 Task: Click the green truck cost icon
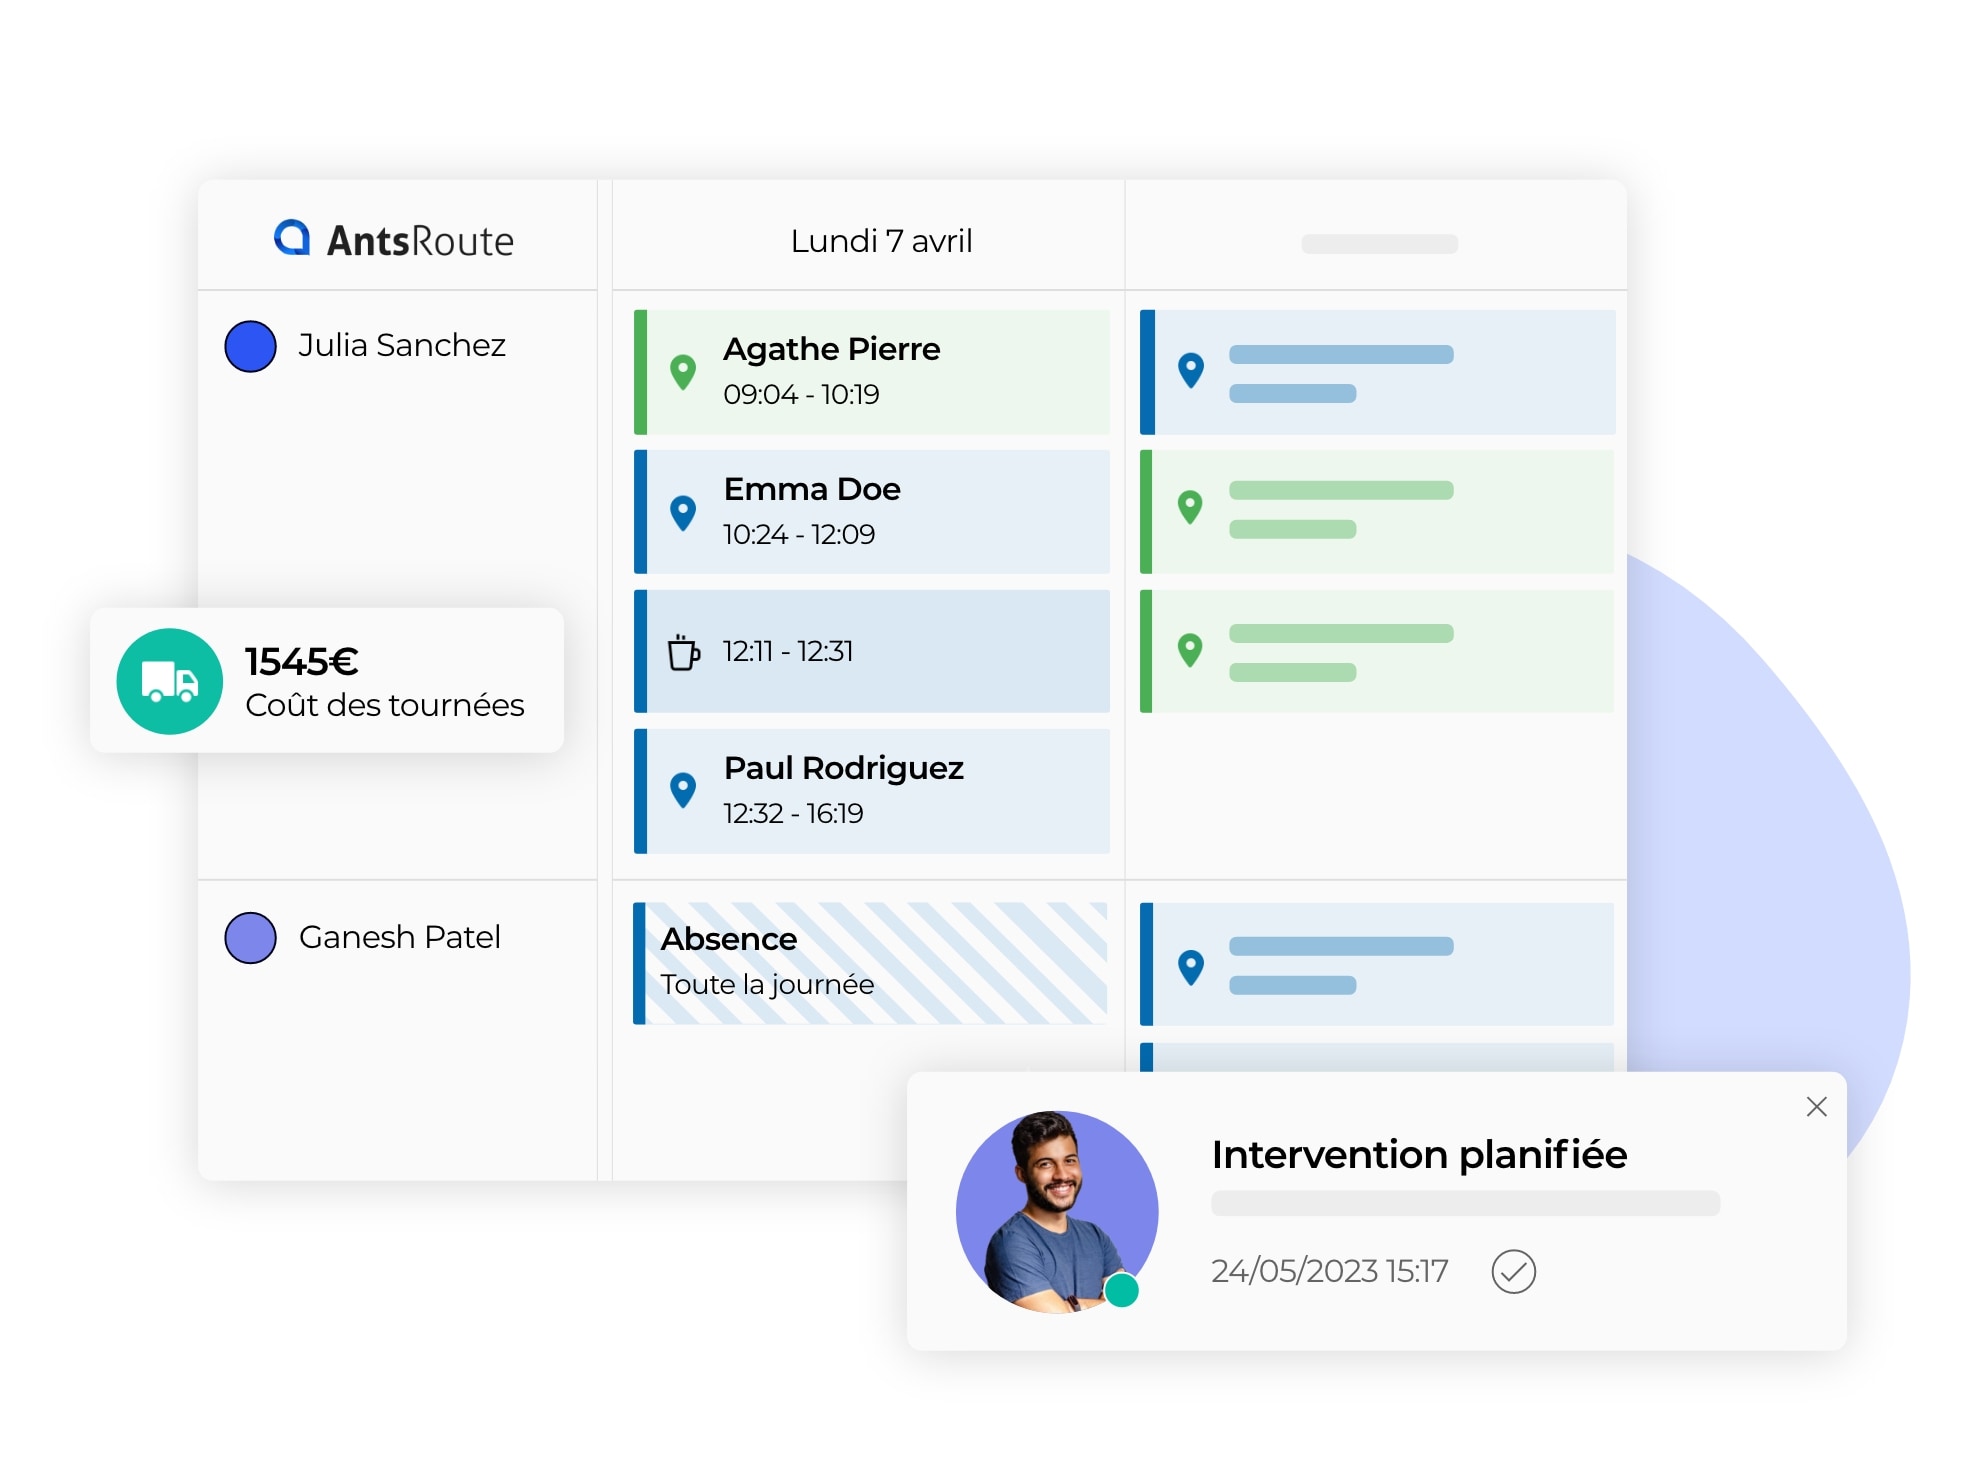coord(170,682)
